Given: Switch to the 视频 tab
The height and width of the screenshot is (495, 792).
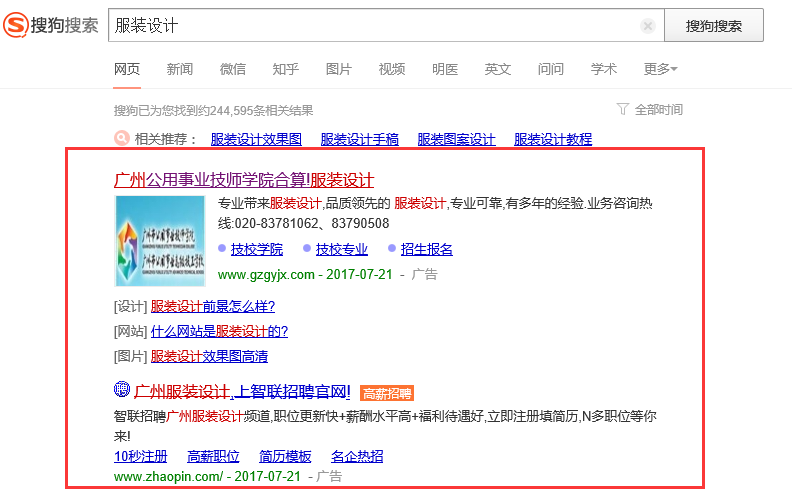Looking at the screenshot, I should pos(392,69).
